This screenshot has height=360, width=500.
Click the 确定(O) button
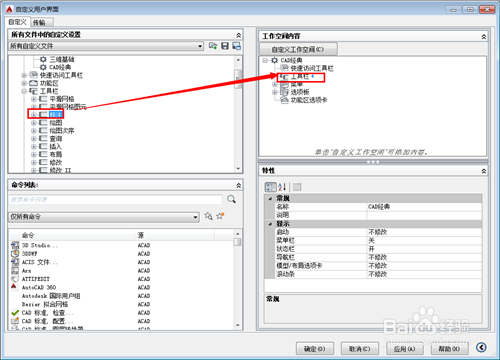pyautogui.click(x=315, y=349)
